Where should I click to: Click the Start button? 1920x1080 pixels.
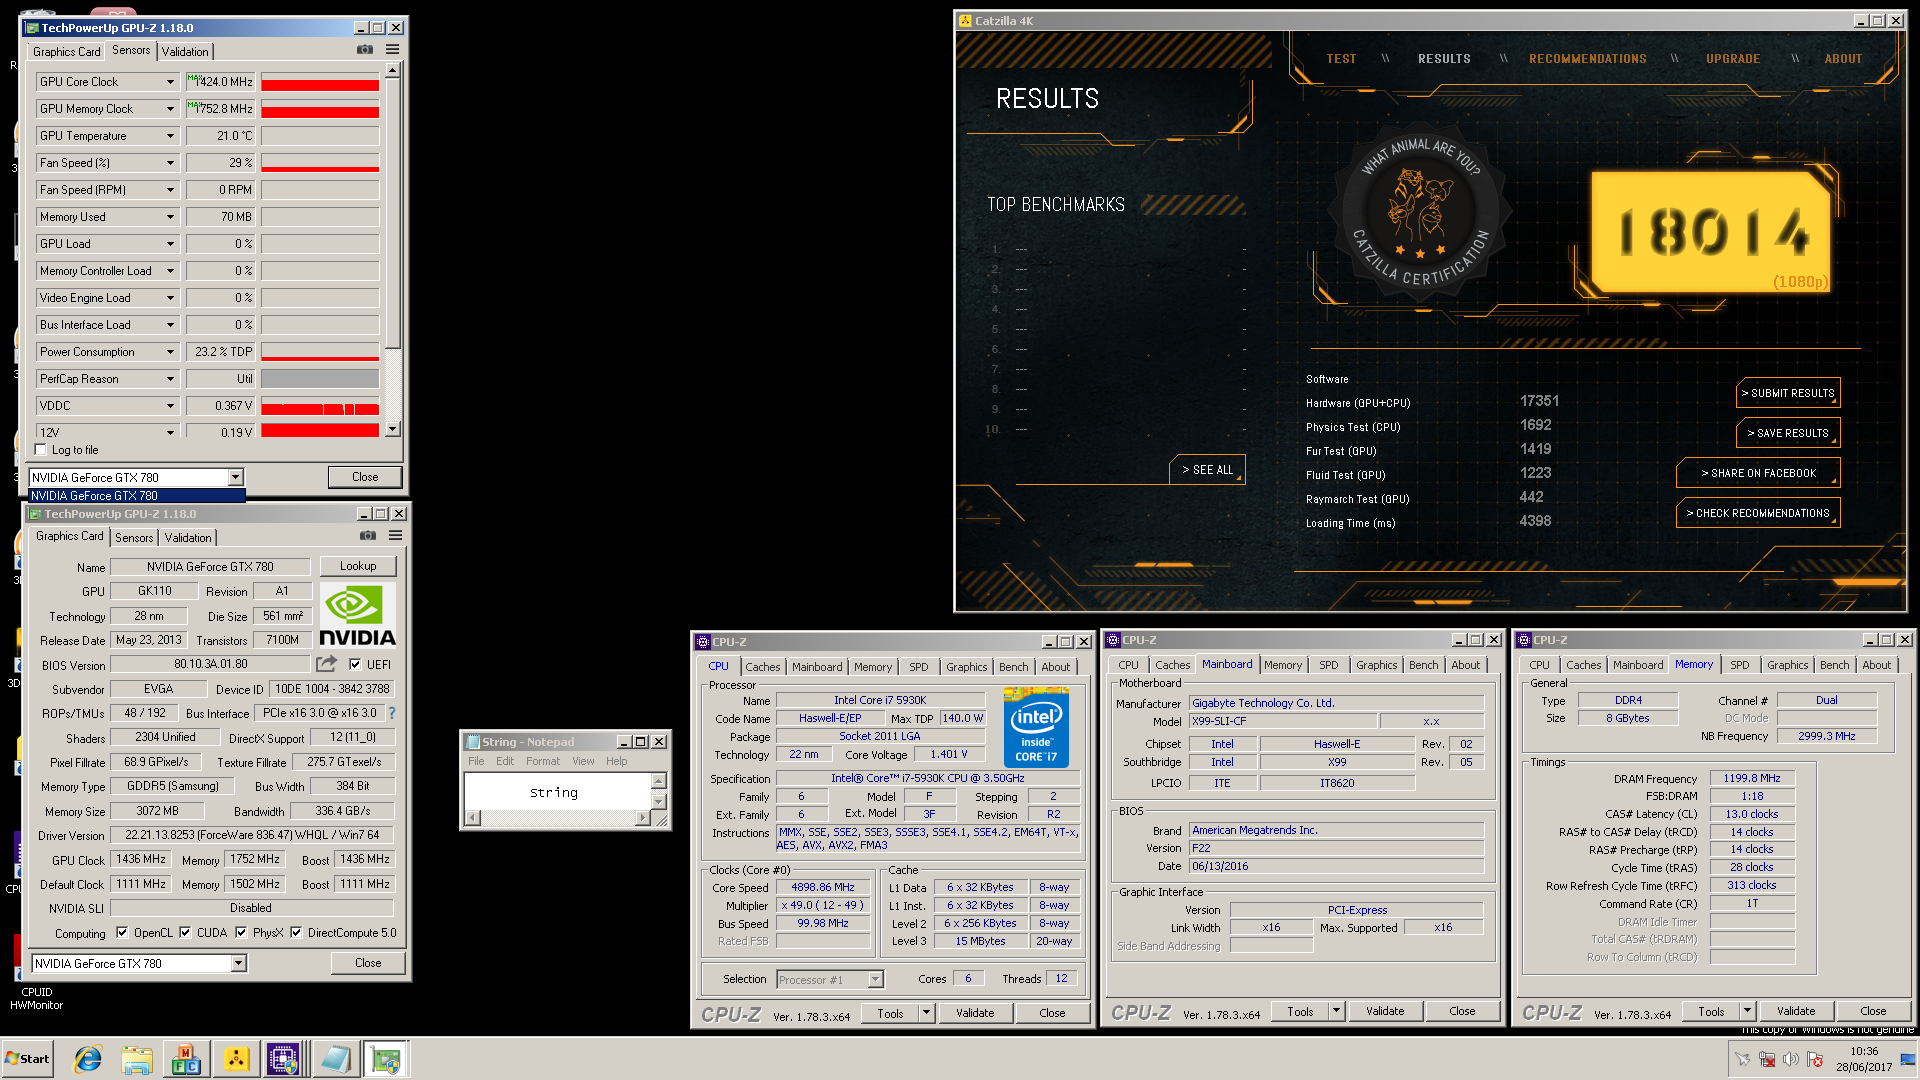27,1059
